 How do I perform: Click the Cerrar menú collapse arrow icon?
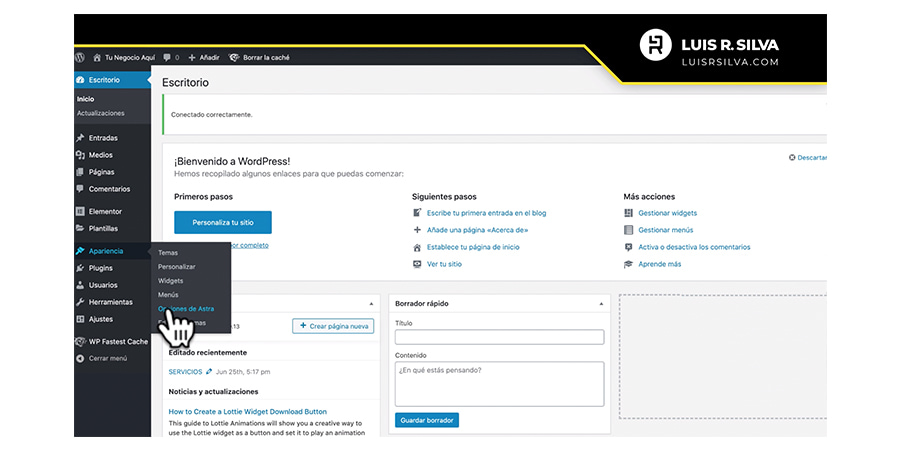80,359
